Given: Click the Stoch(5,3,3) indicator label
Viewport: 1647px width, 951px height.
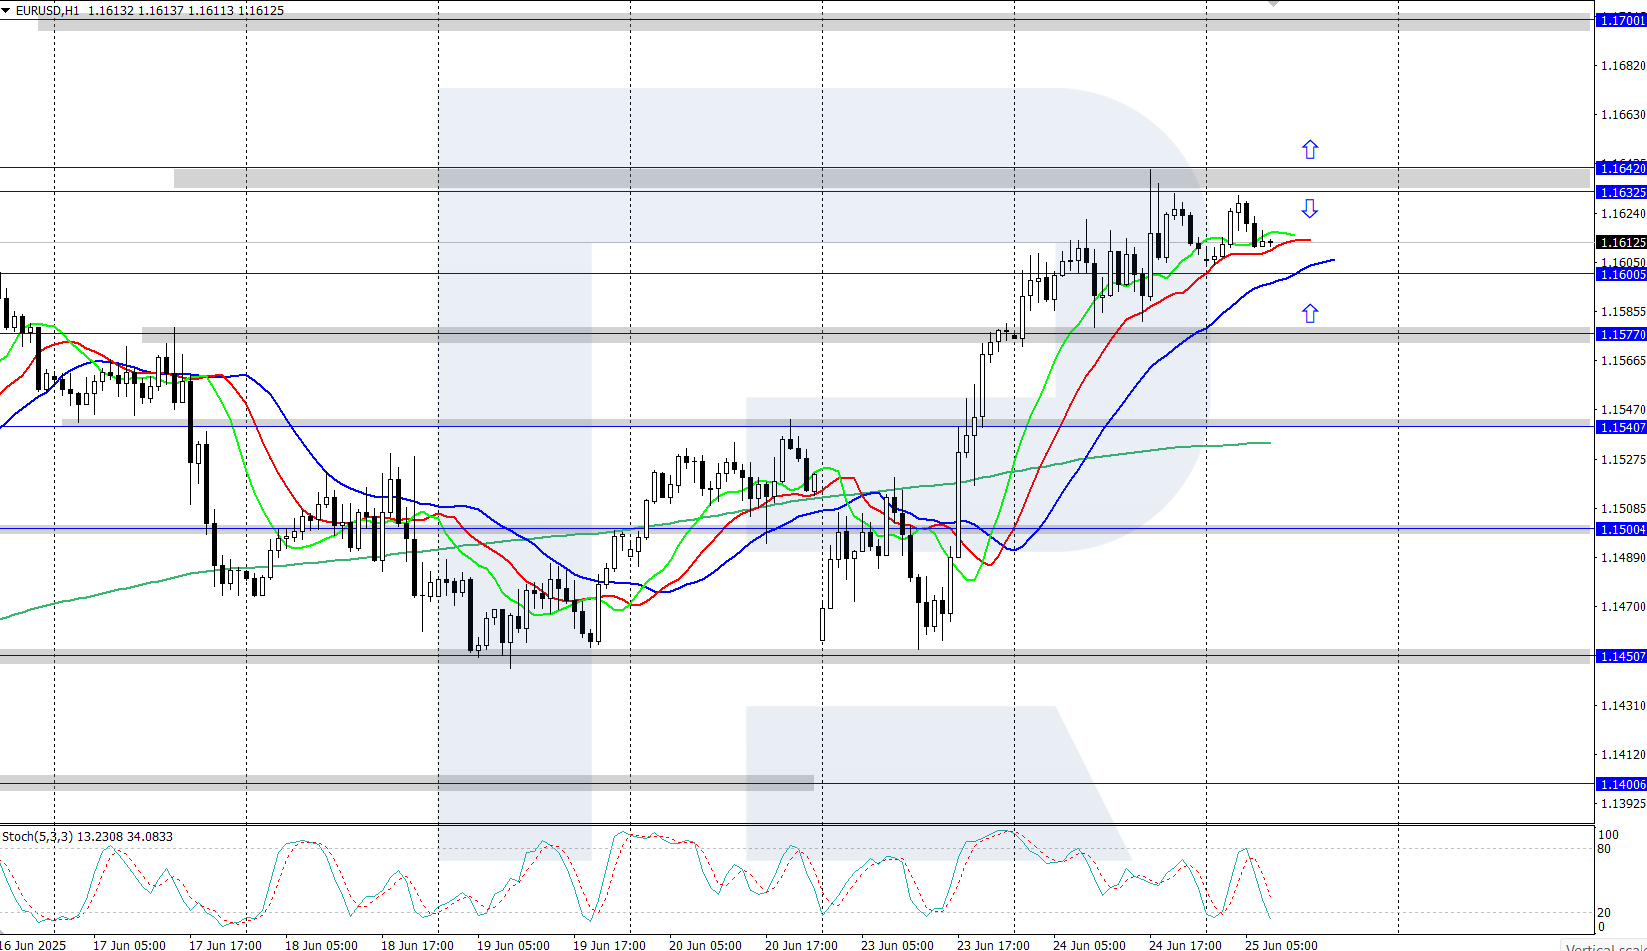Looking at the screenshot, I should tap(37, 836).
